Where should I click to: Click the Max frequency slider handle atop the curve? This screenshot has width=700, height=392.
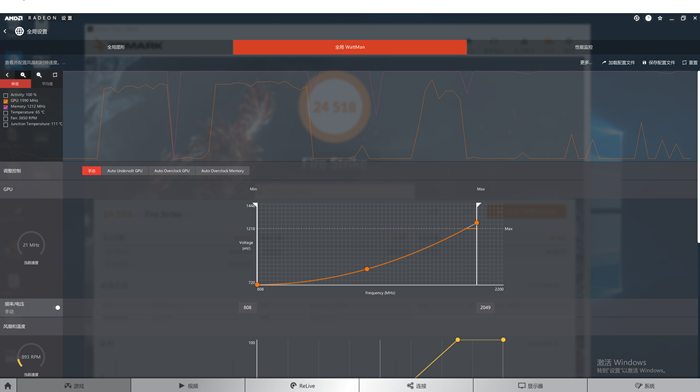point(478,205)
